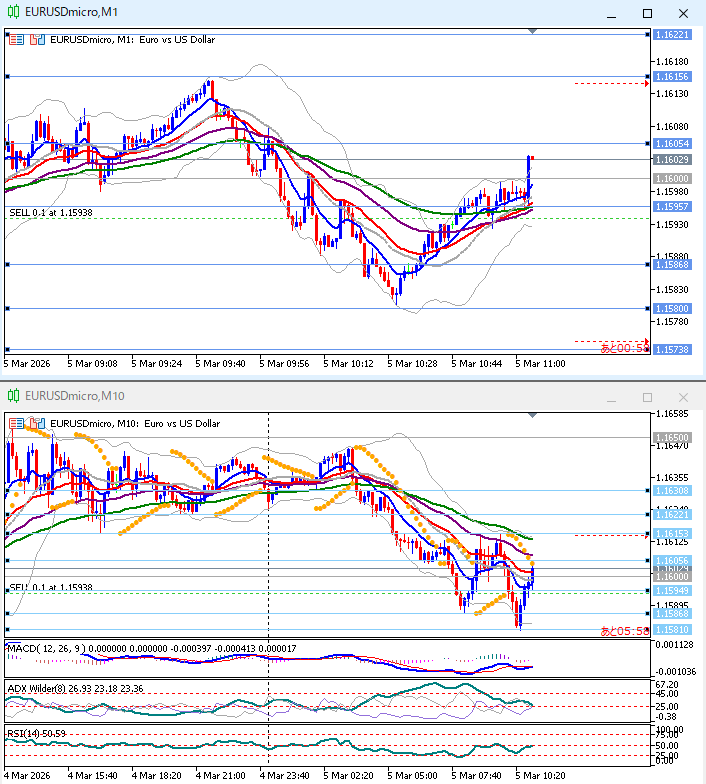Click the EURUSDmicro,M1 window title icon
Viewport: 706px width, 784px height.
point(13,13)
